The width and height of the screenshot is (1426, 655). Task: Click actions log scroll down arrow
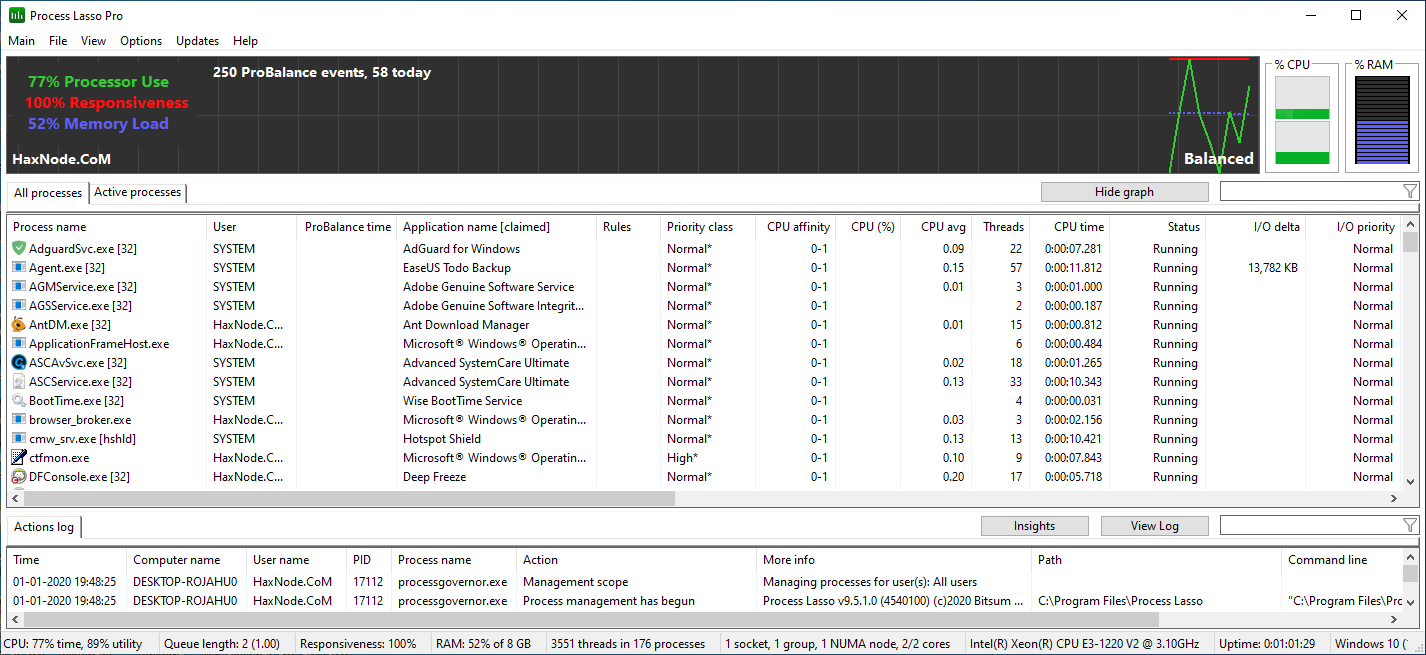tap(1410, 602)
